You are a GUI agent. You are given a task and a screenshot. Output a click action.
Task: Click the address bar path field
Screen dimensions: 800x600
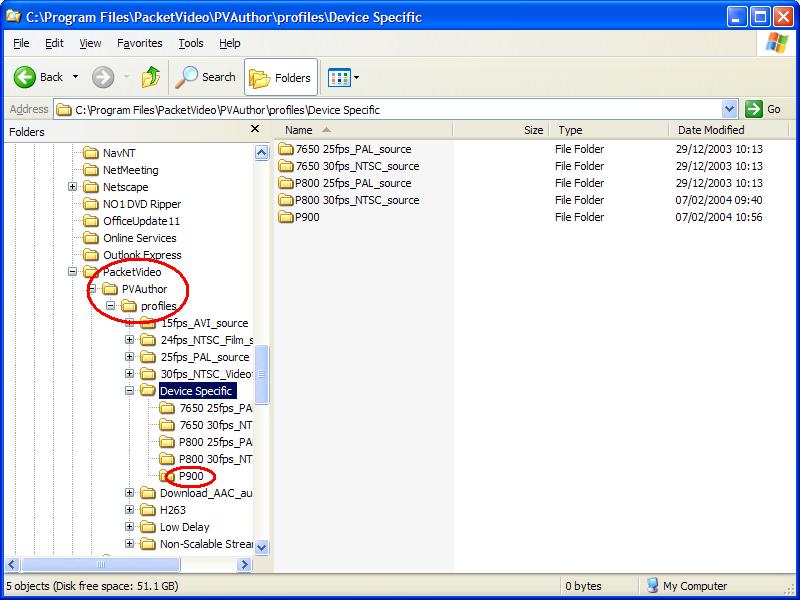[x=388, y=109]
